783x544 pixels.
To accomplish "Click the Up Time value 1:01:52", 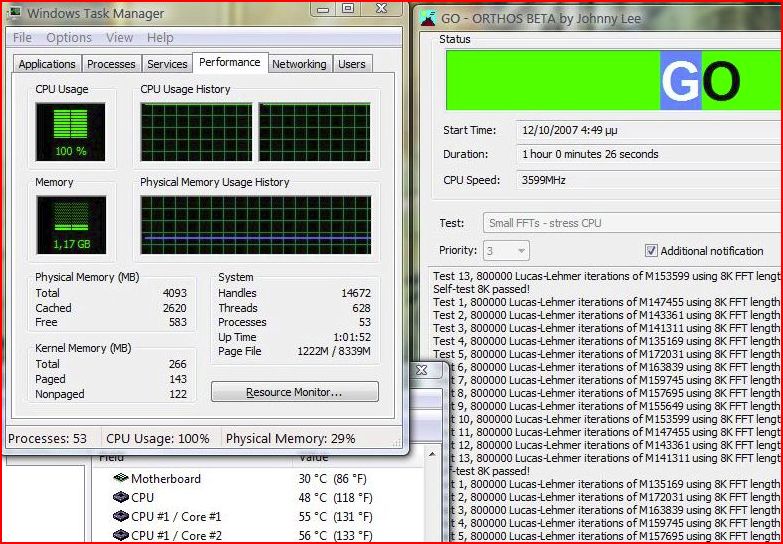I will coord(352,337).
